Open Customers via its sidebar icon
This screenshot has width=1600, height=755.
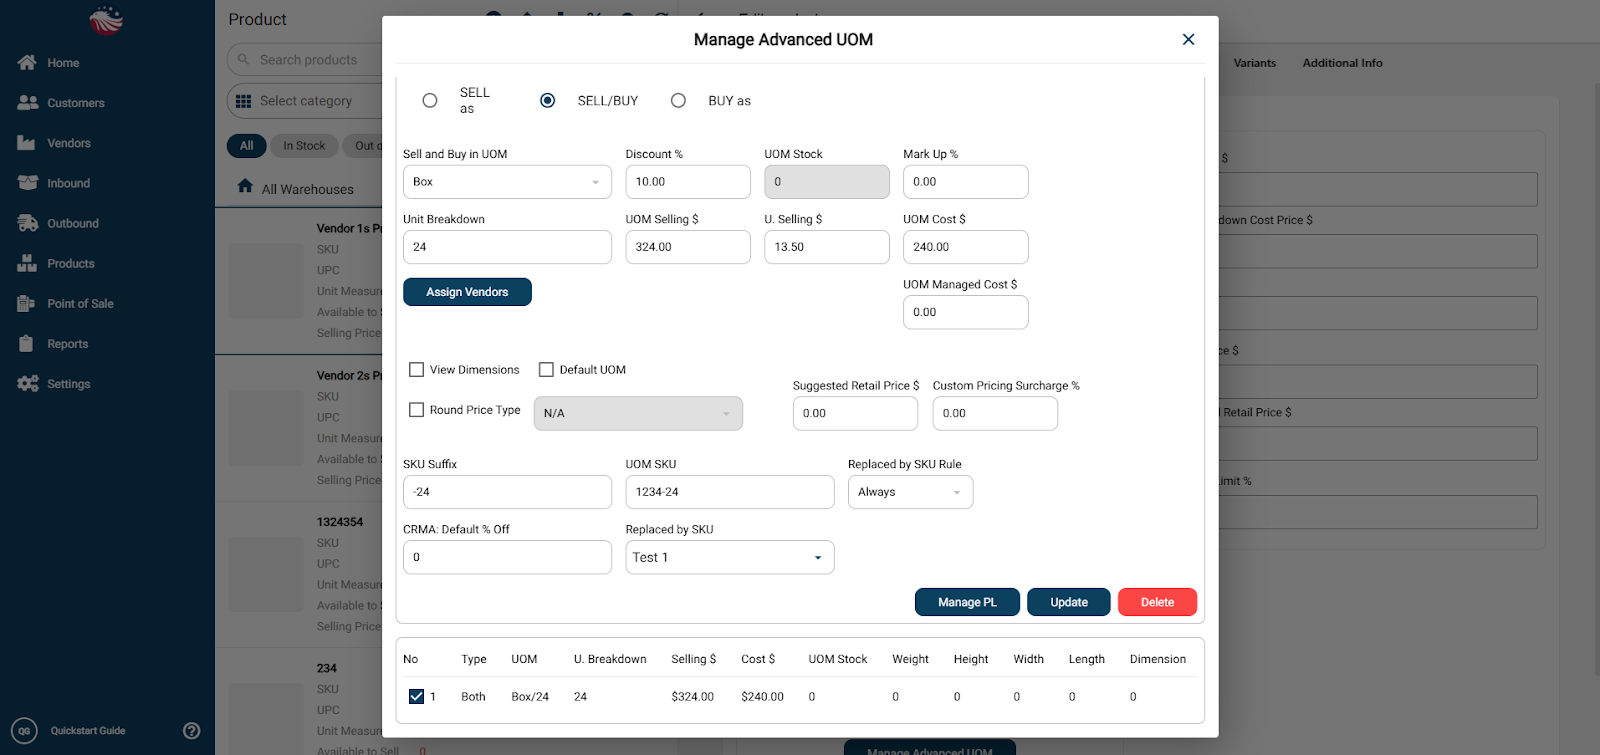[x=28, y=103]
